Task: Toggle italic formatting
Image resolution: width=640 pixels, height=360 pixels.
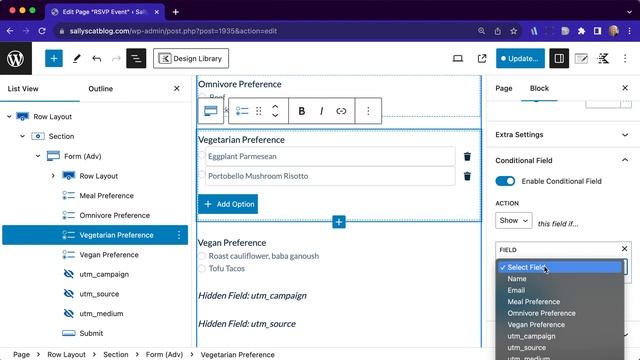Action: coord(321,111)
